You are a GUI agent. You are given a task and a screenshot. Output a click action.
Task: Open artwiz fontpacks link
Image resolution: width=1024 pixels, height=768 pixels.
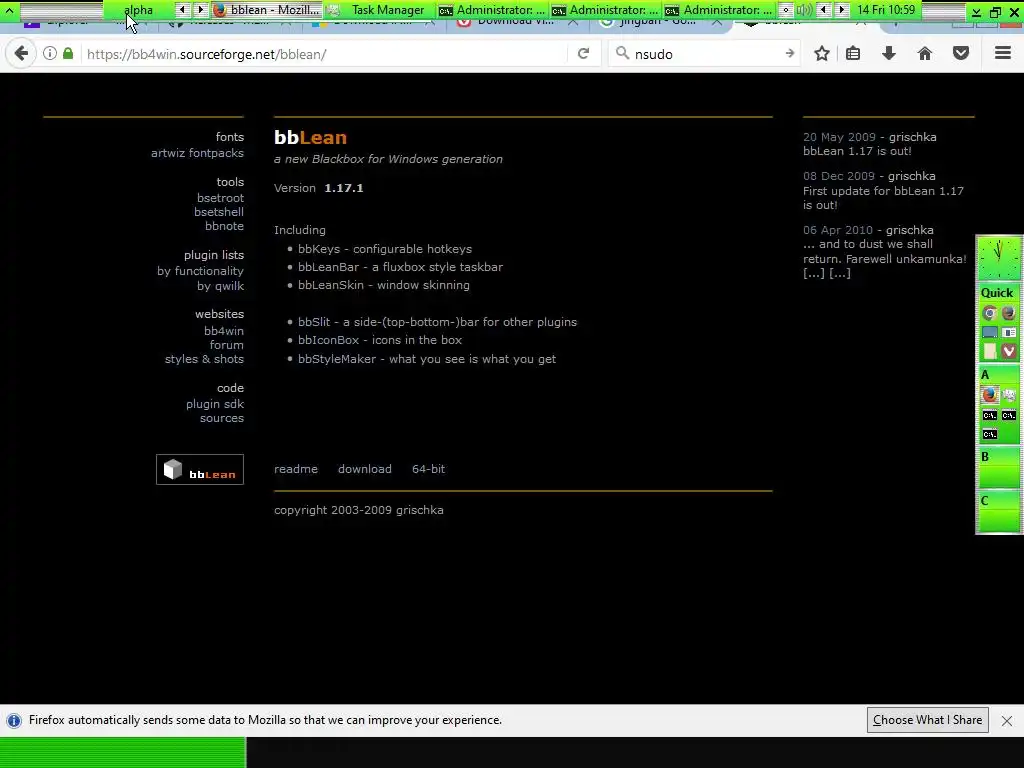pos(197,153)
